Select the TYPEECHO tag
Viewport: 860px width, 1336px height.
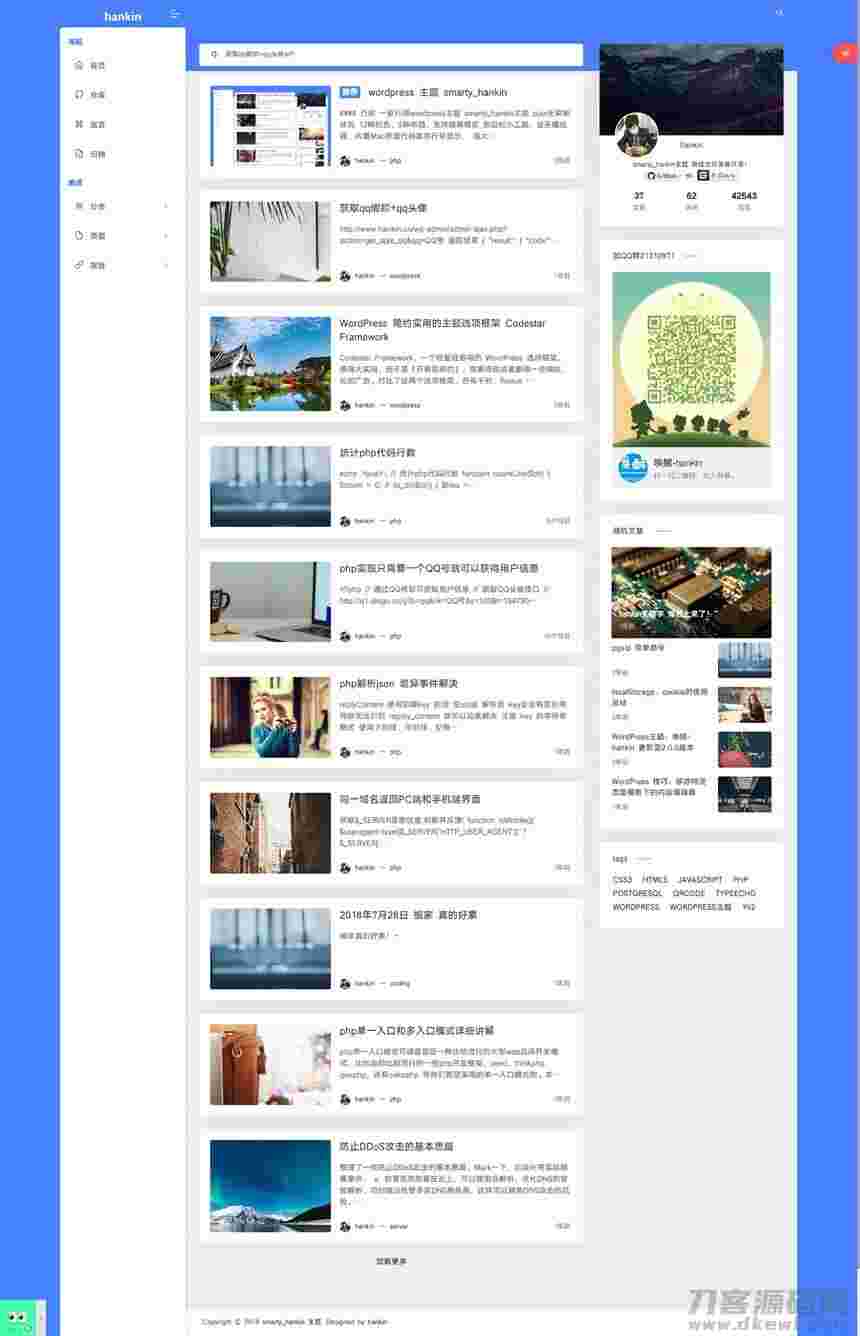click(736, 893)
